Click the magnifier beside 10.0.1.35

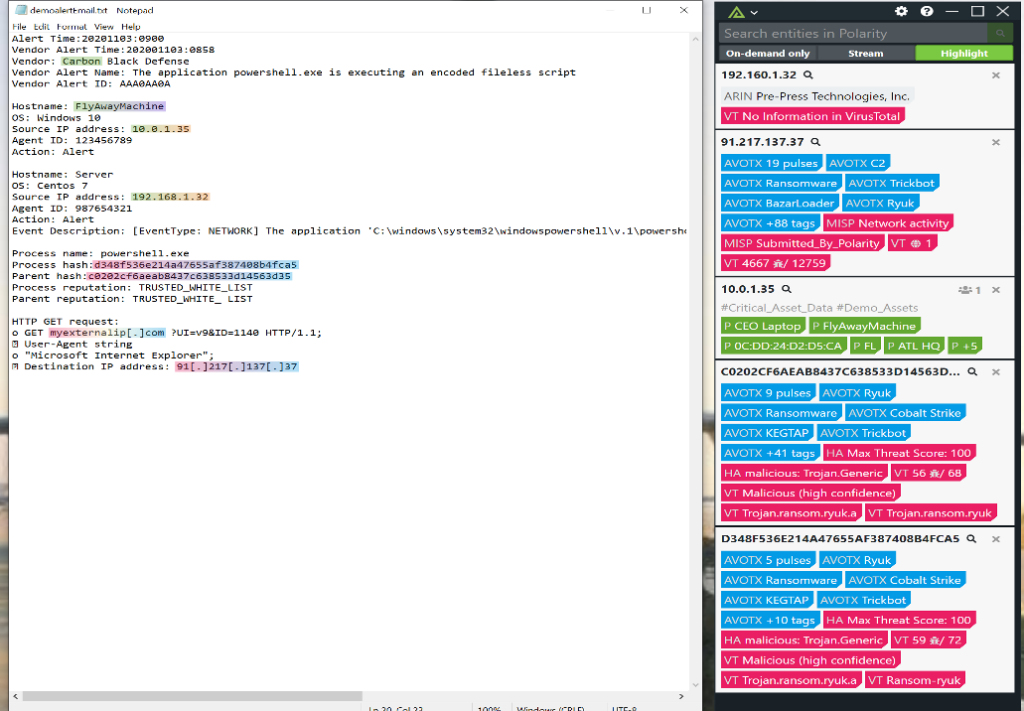(786, 289)
